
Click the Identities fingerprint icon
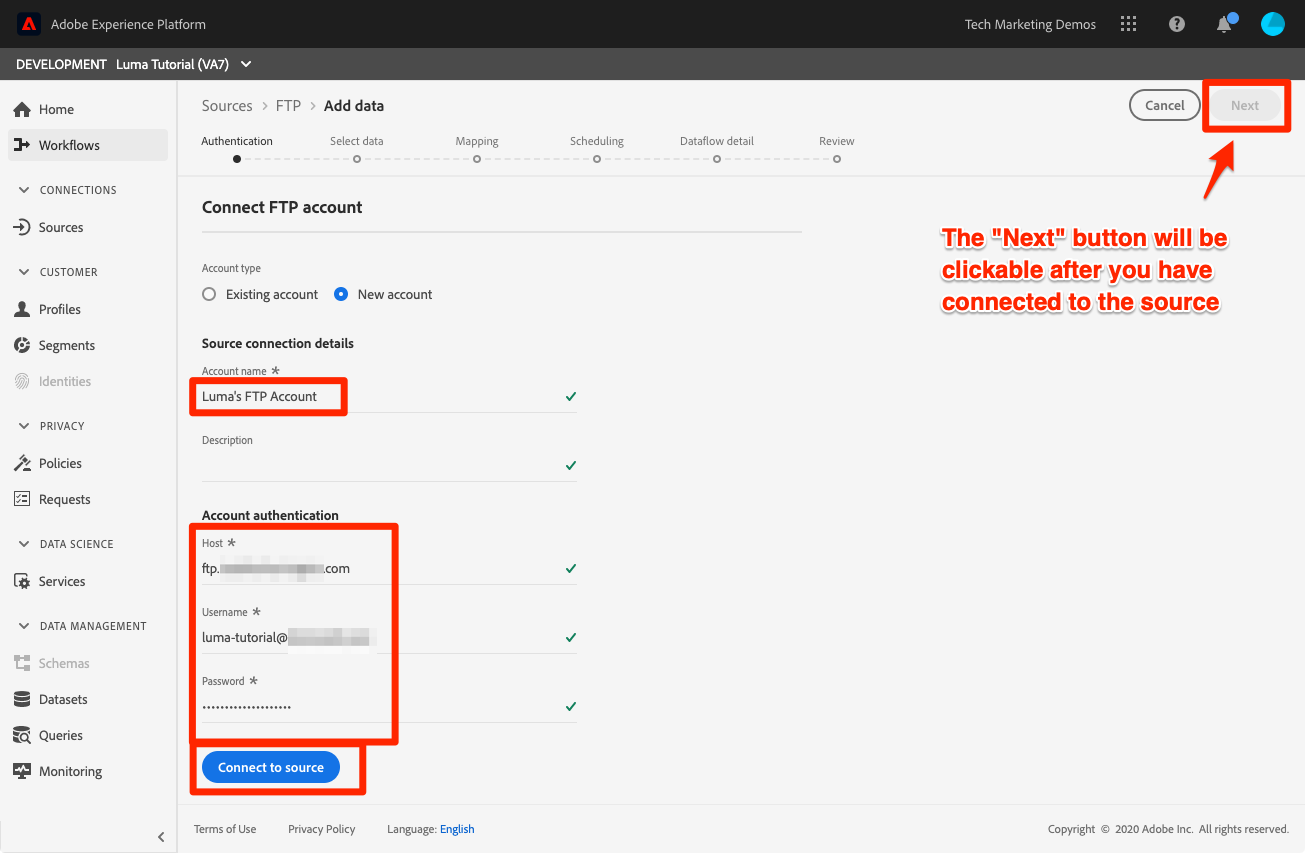tap(22, 381)
